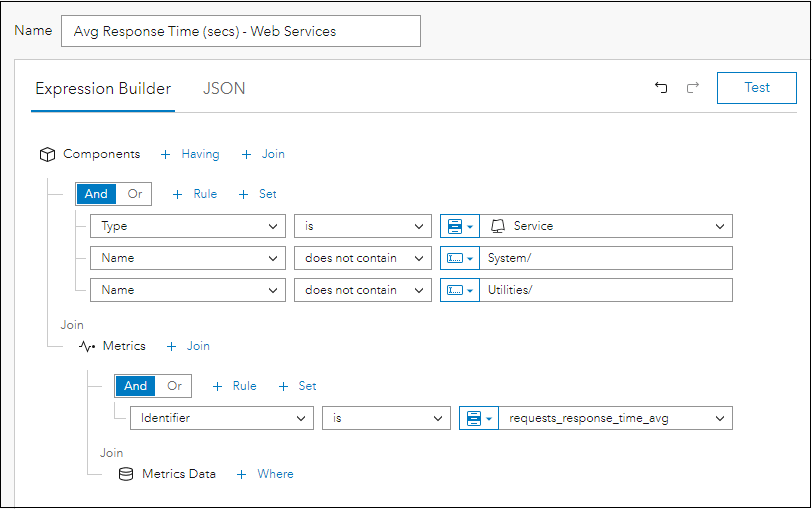Switch Components group to Or
Viewport: 812px width, 509px height.
coord(135,194)
